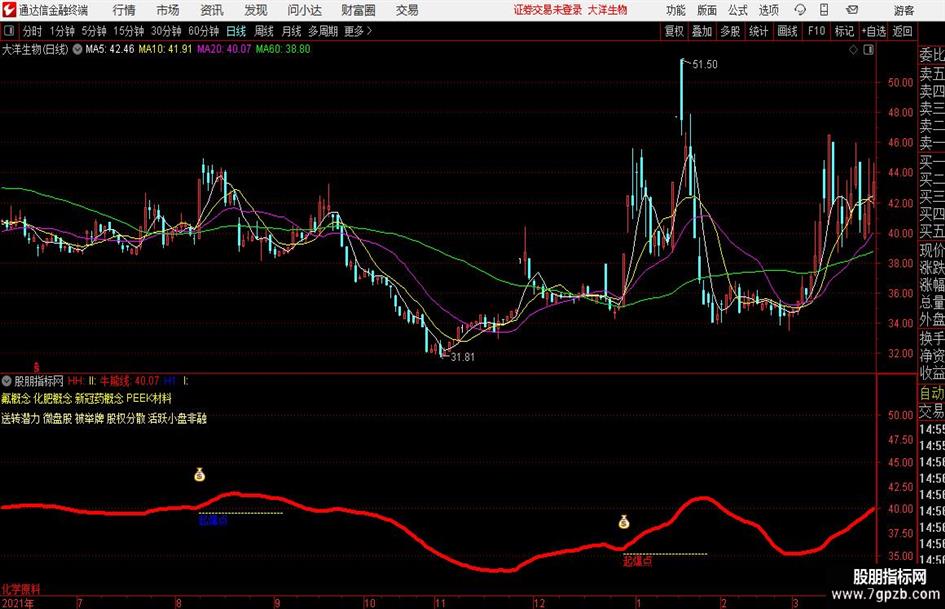Image resolution: width=945 pixels, height=609 pixels.
Task: Click the 多股 toolbar button
Action: coord(730,31)
